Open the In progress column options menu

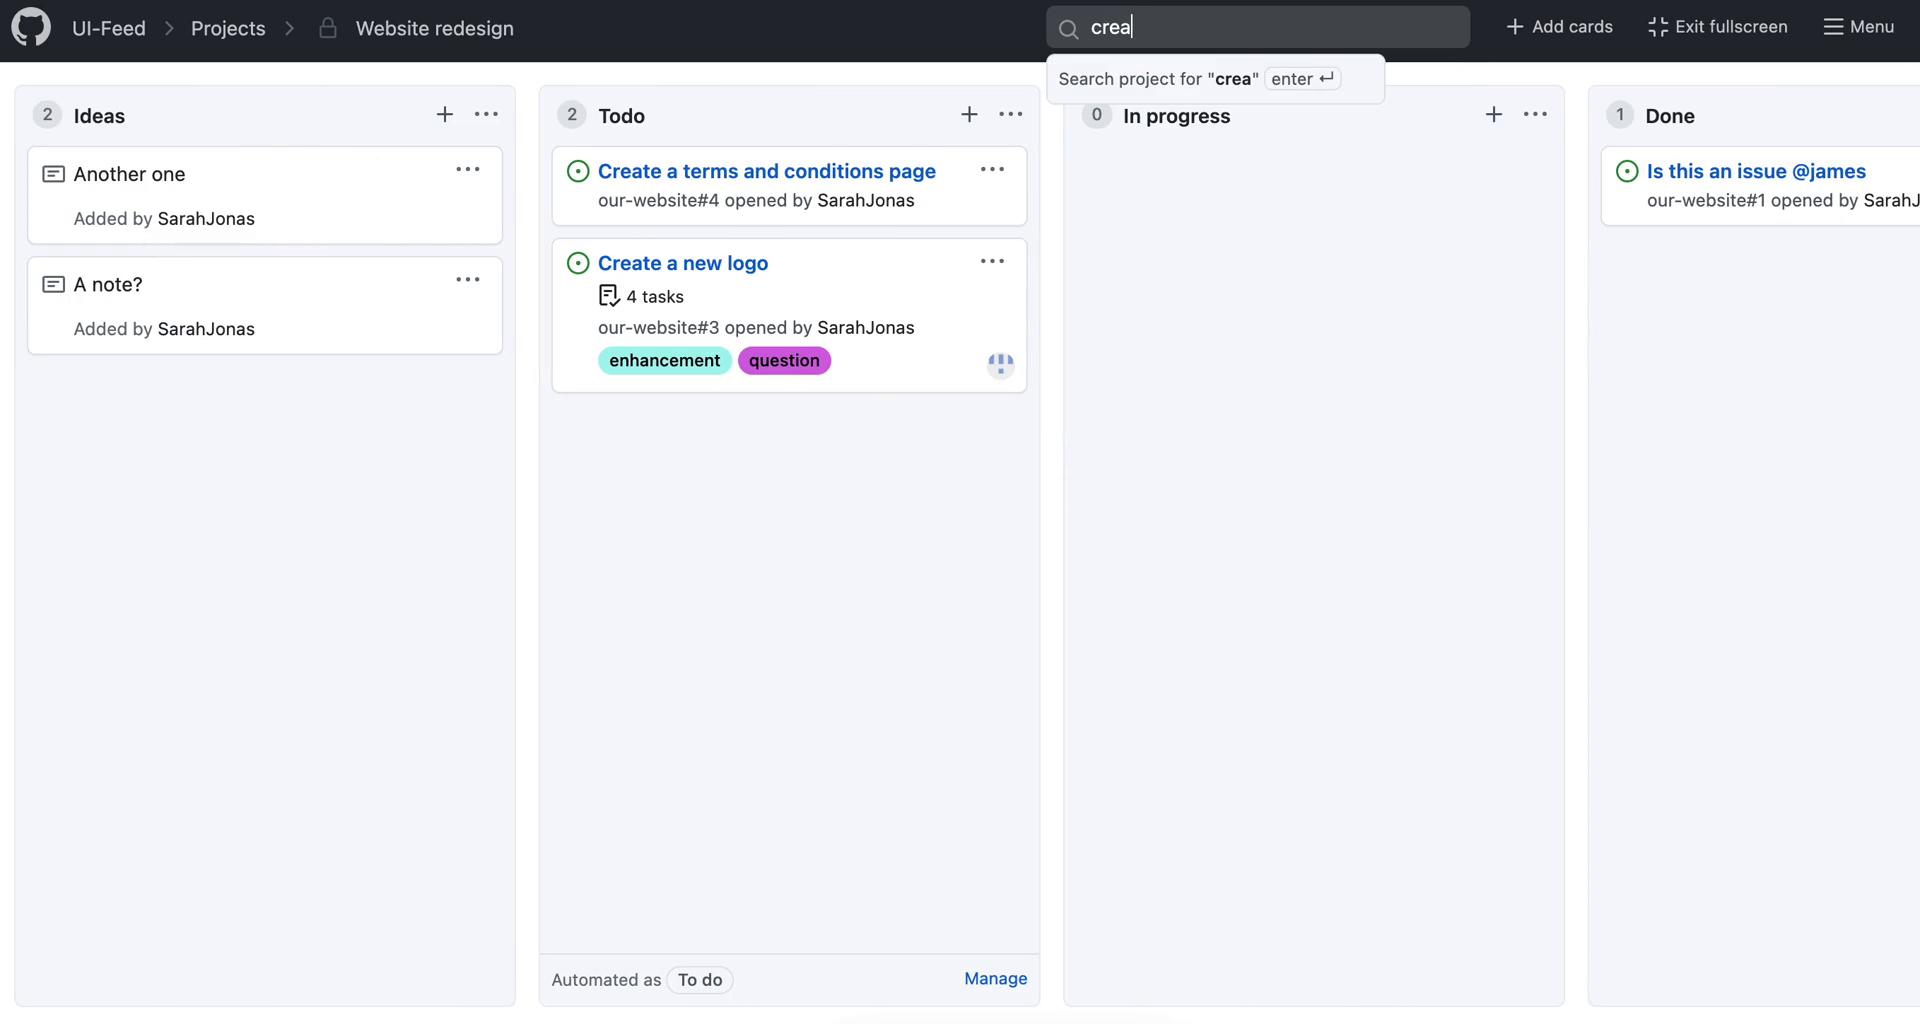[1535, 115]
